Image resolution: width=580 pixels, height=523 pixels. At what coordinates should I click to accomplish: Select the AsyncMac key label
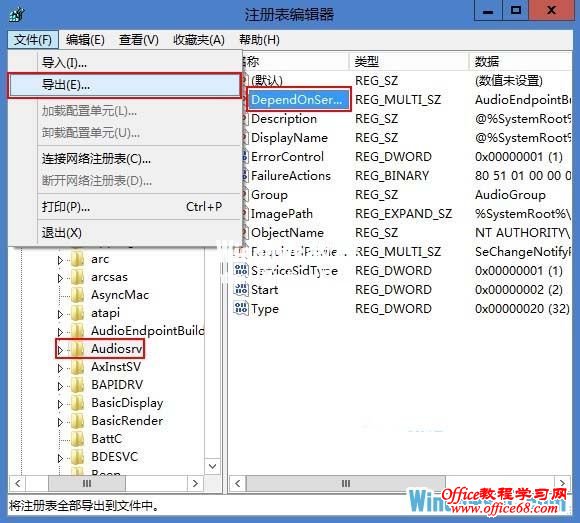[120, 295]
